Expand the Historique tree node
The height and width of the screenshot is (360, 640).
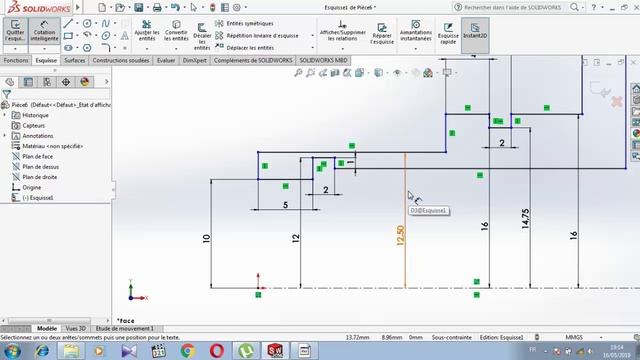(x=5, y=115)
